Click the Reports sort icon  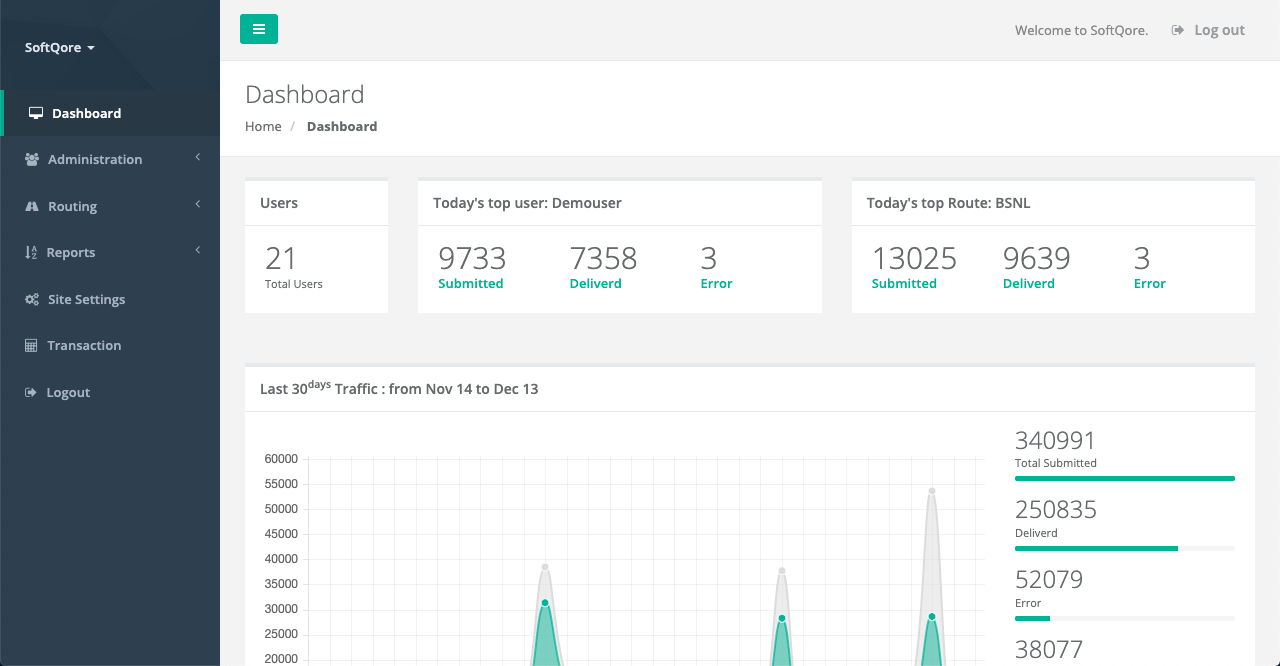pyautogui.click(x=31, y=253)
